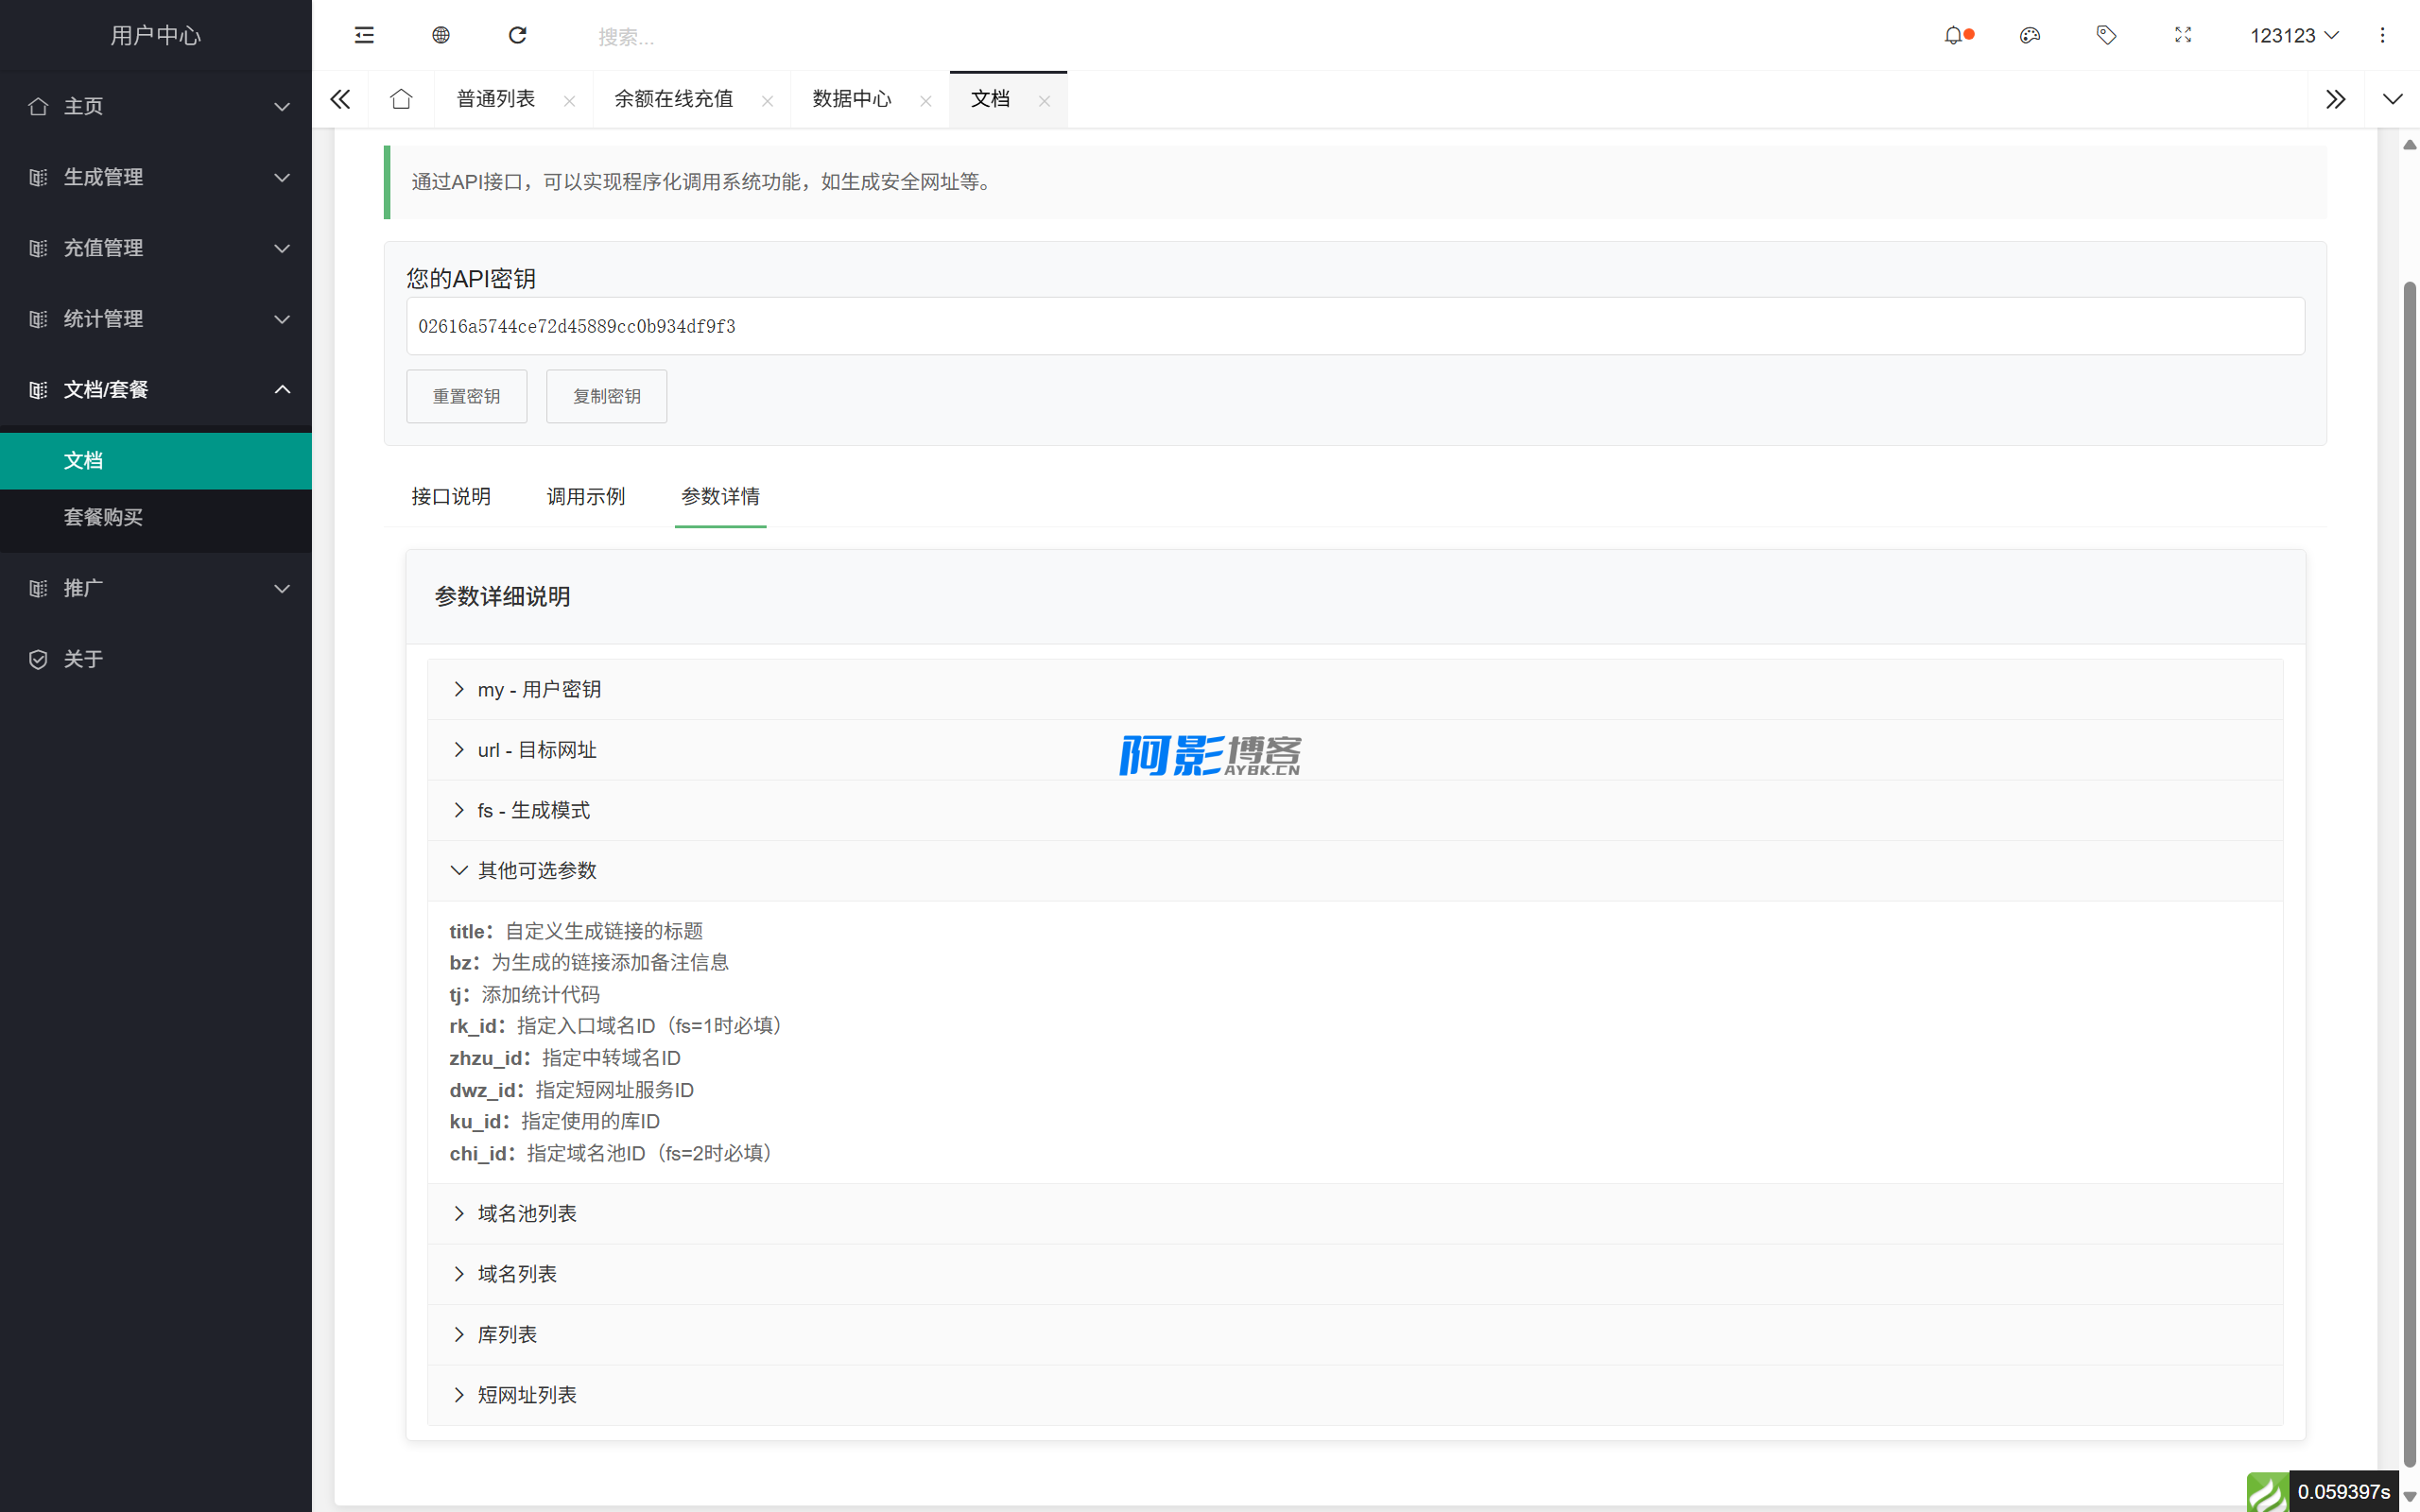The height and width of the screenshot is (1512, 2420).
Task: Collapse the 其他可选参数 section
Action: 537,870
